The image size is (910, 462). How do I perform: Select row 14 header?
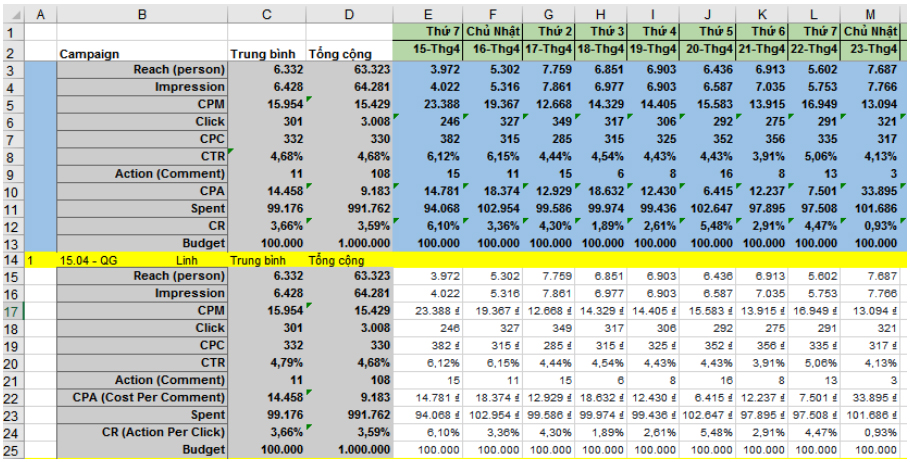[11, 260]
